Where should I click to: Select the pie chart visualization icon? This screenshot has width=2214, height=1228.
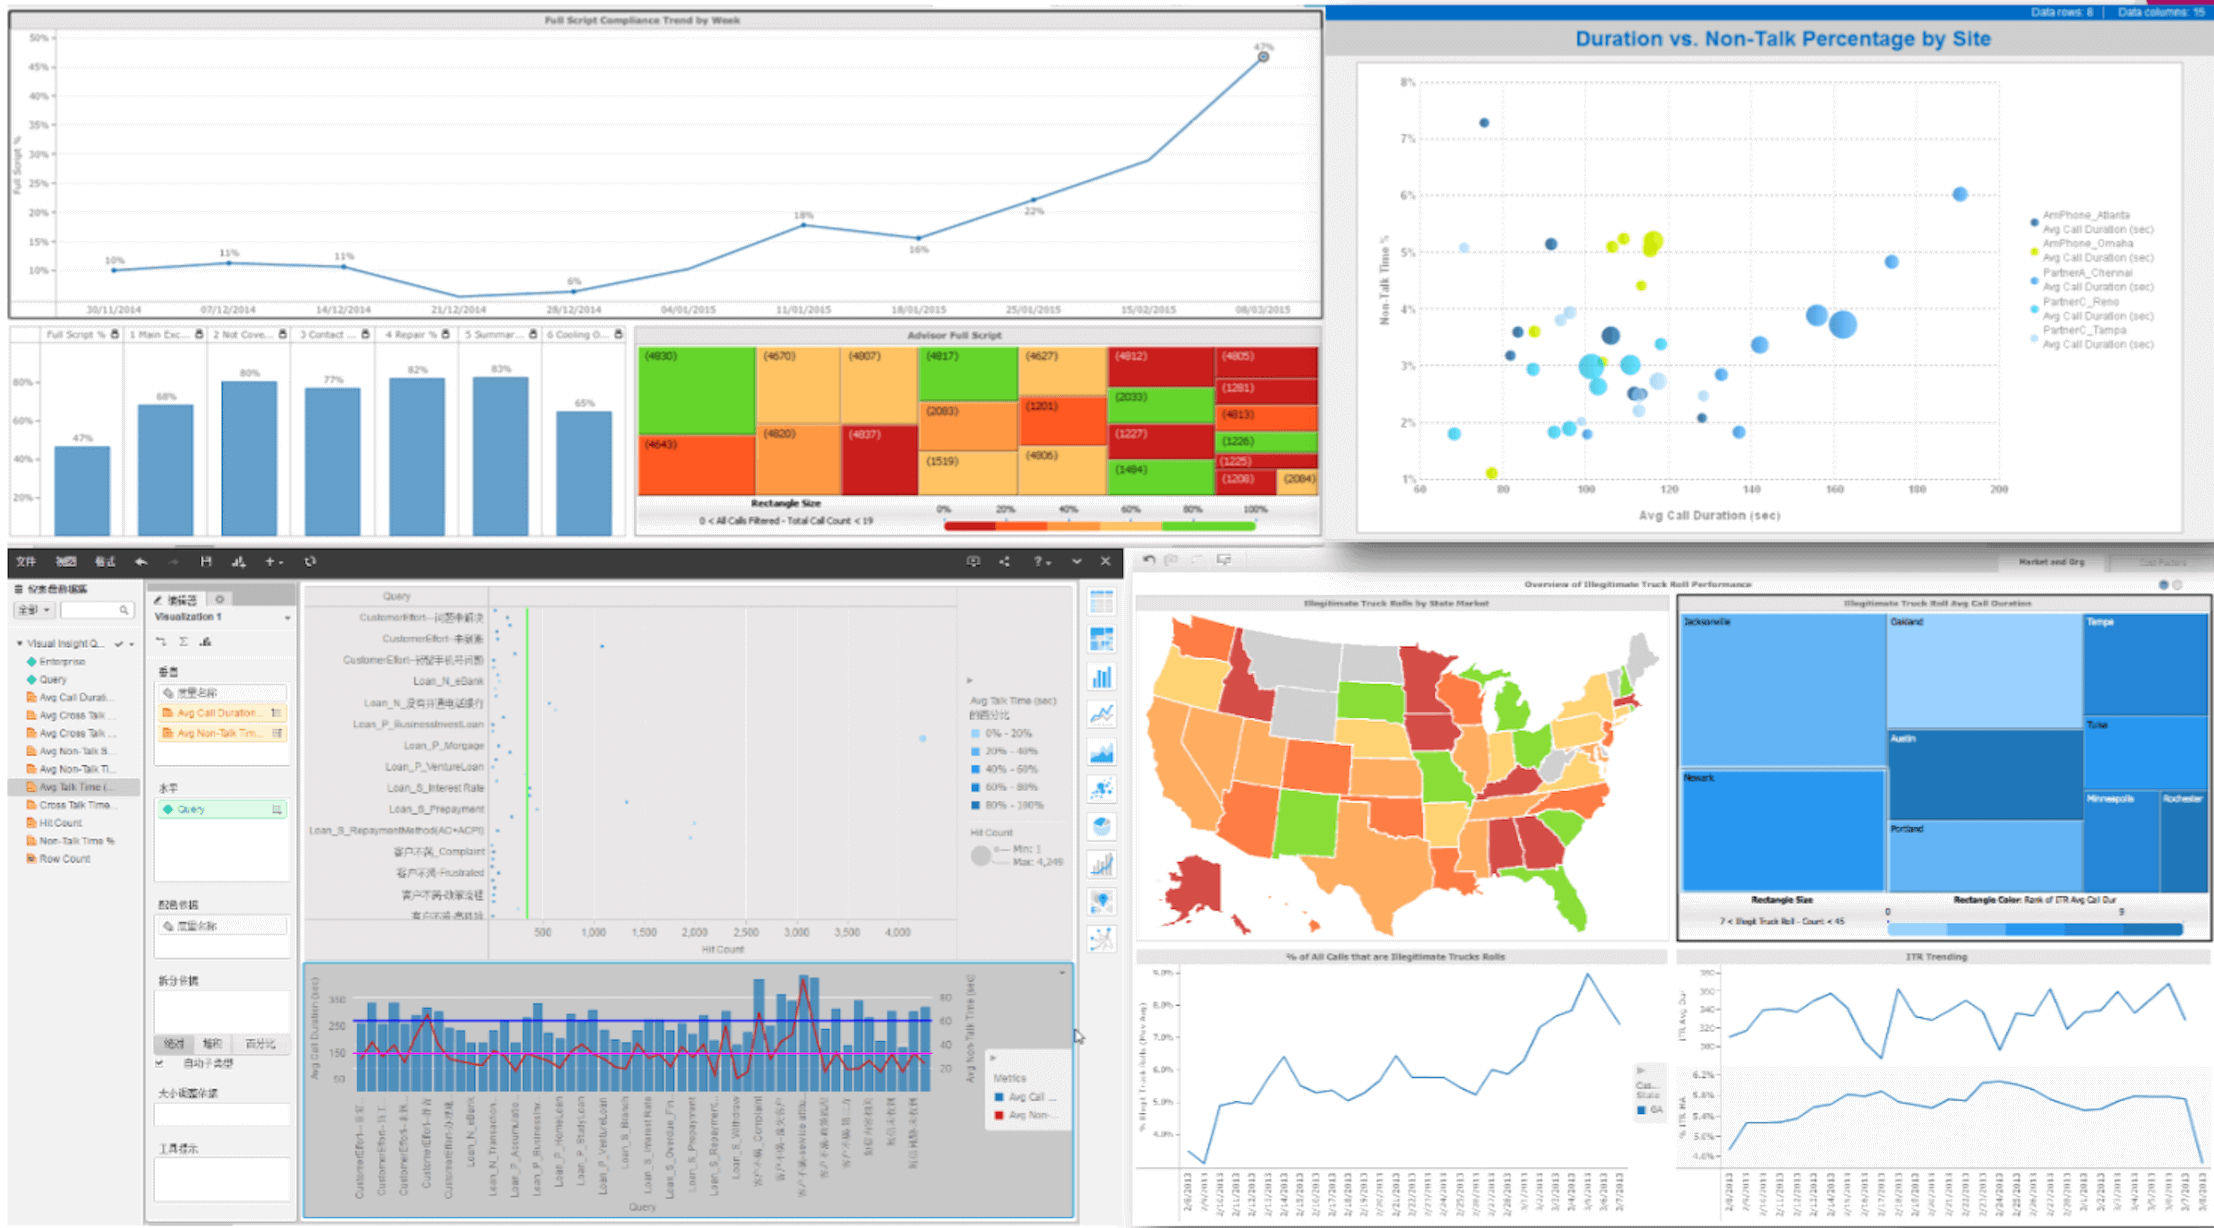click(1101, 826)
